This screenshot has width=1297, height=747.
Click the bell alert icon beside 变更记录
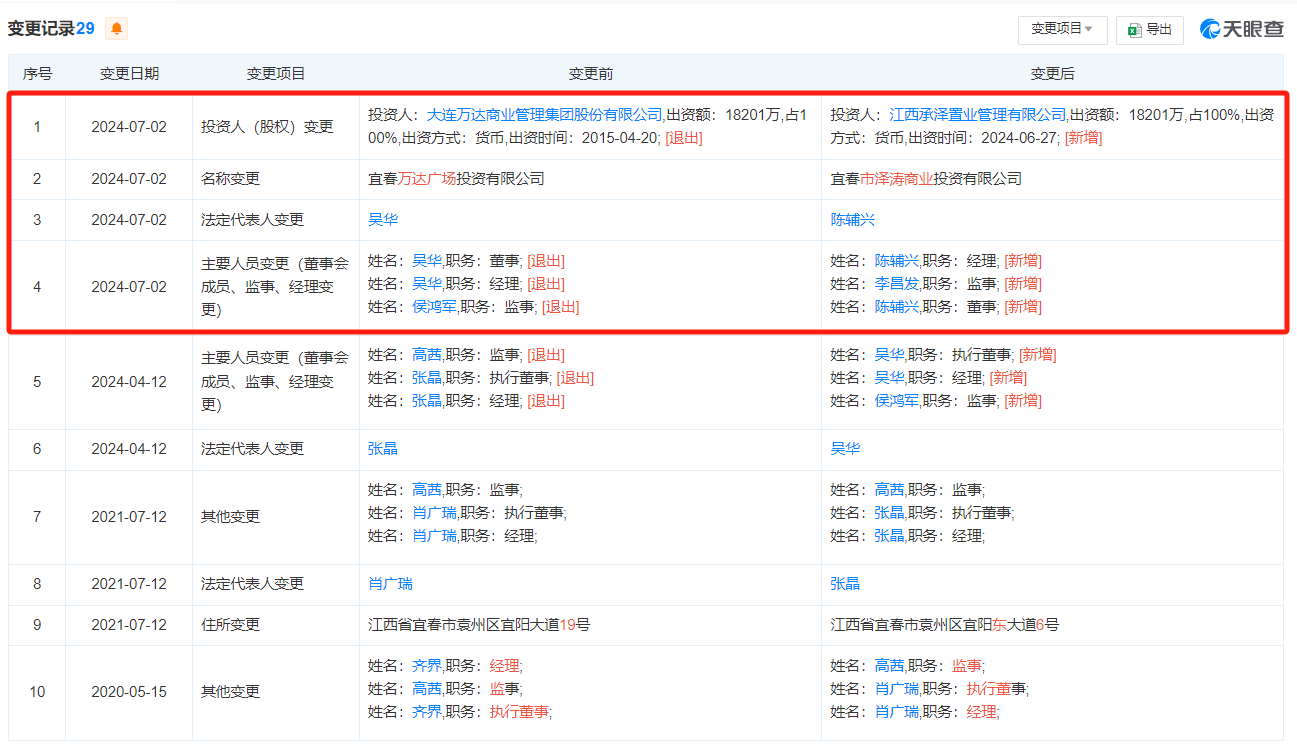(117, 29)
